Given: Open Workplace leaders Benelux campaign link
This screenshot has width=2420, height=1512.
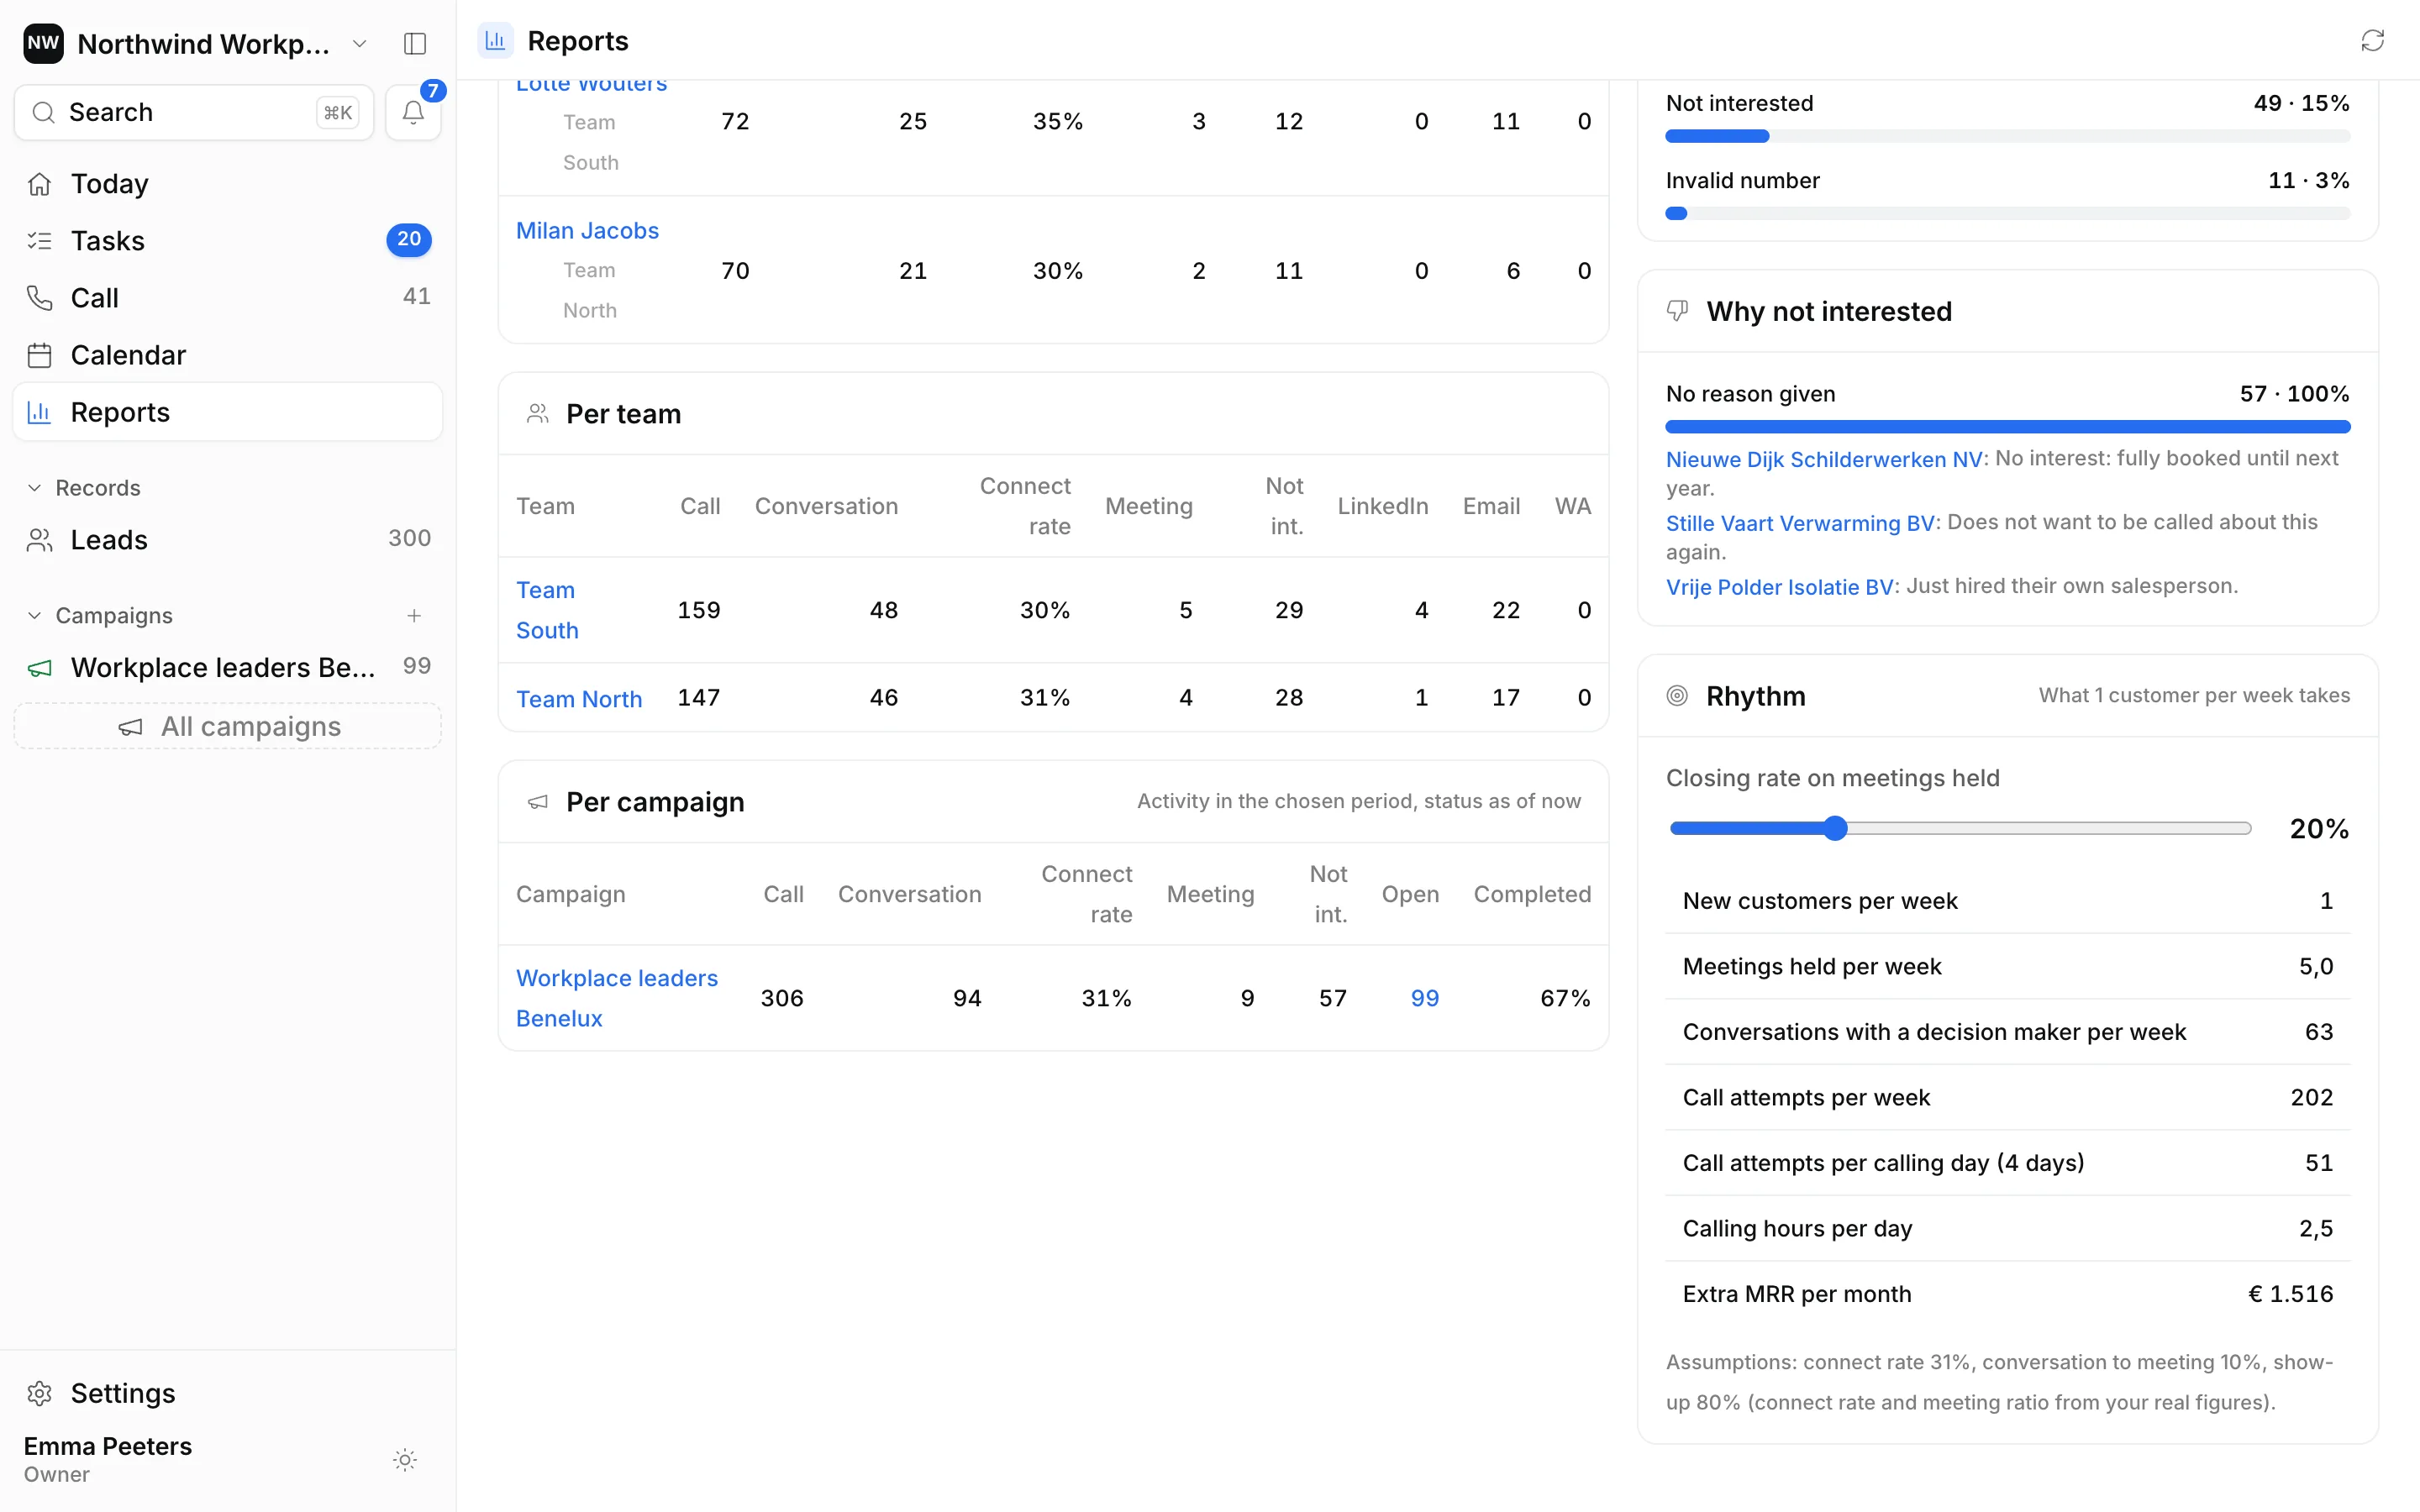Looking at the screenshot, I should (x=617, y=998).
